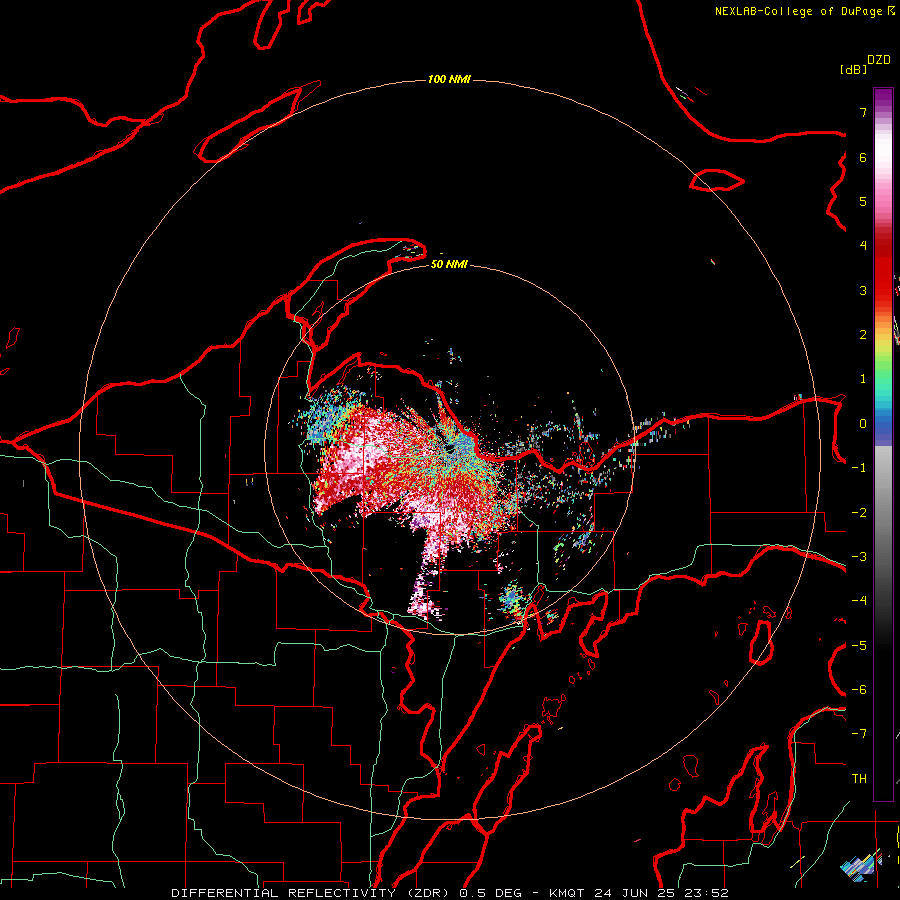Click the Differential Reflectivity caption at the bottom

(x=449, y=893)
